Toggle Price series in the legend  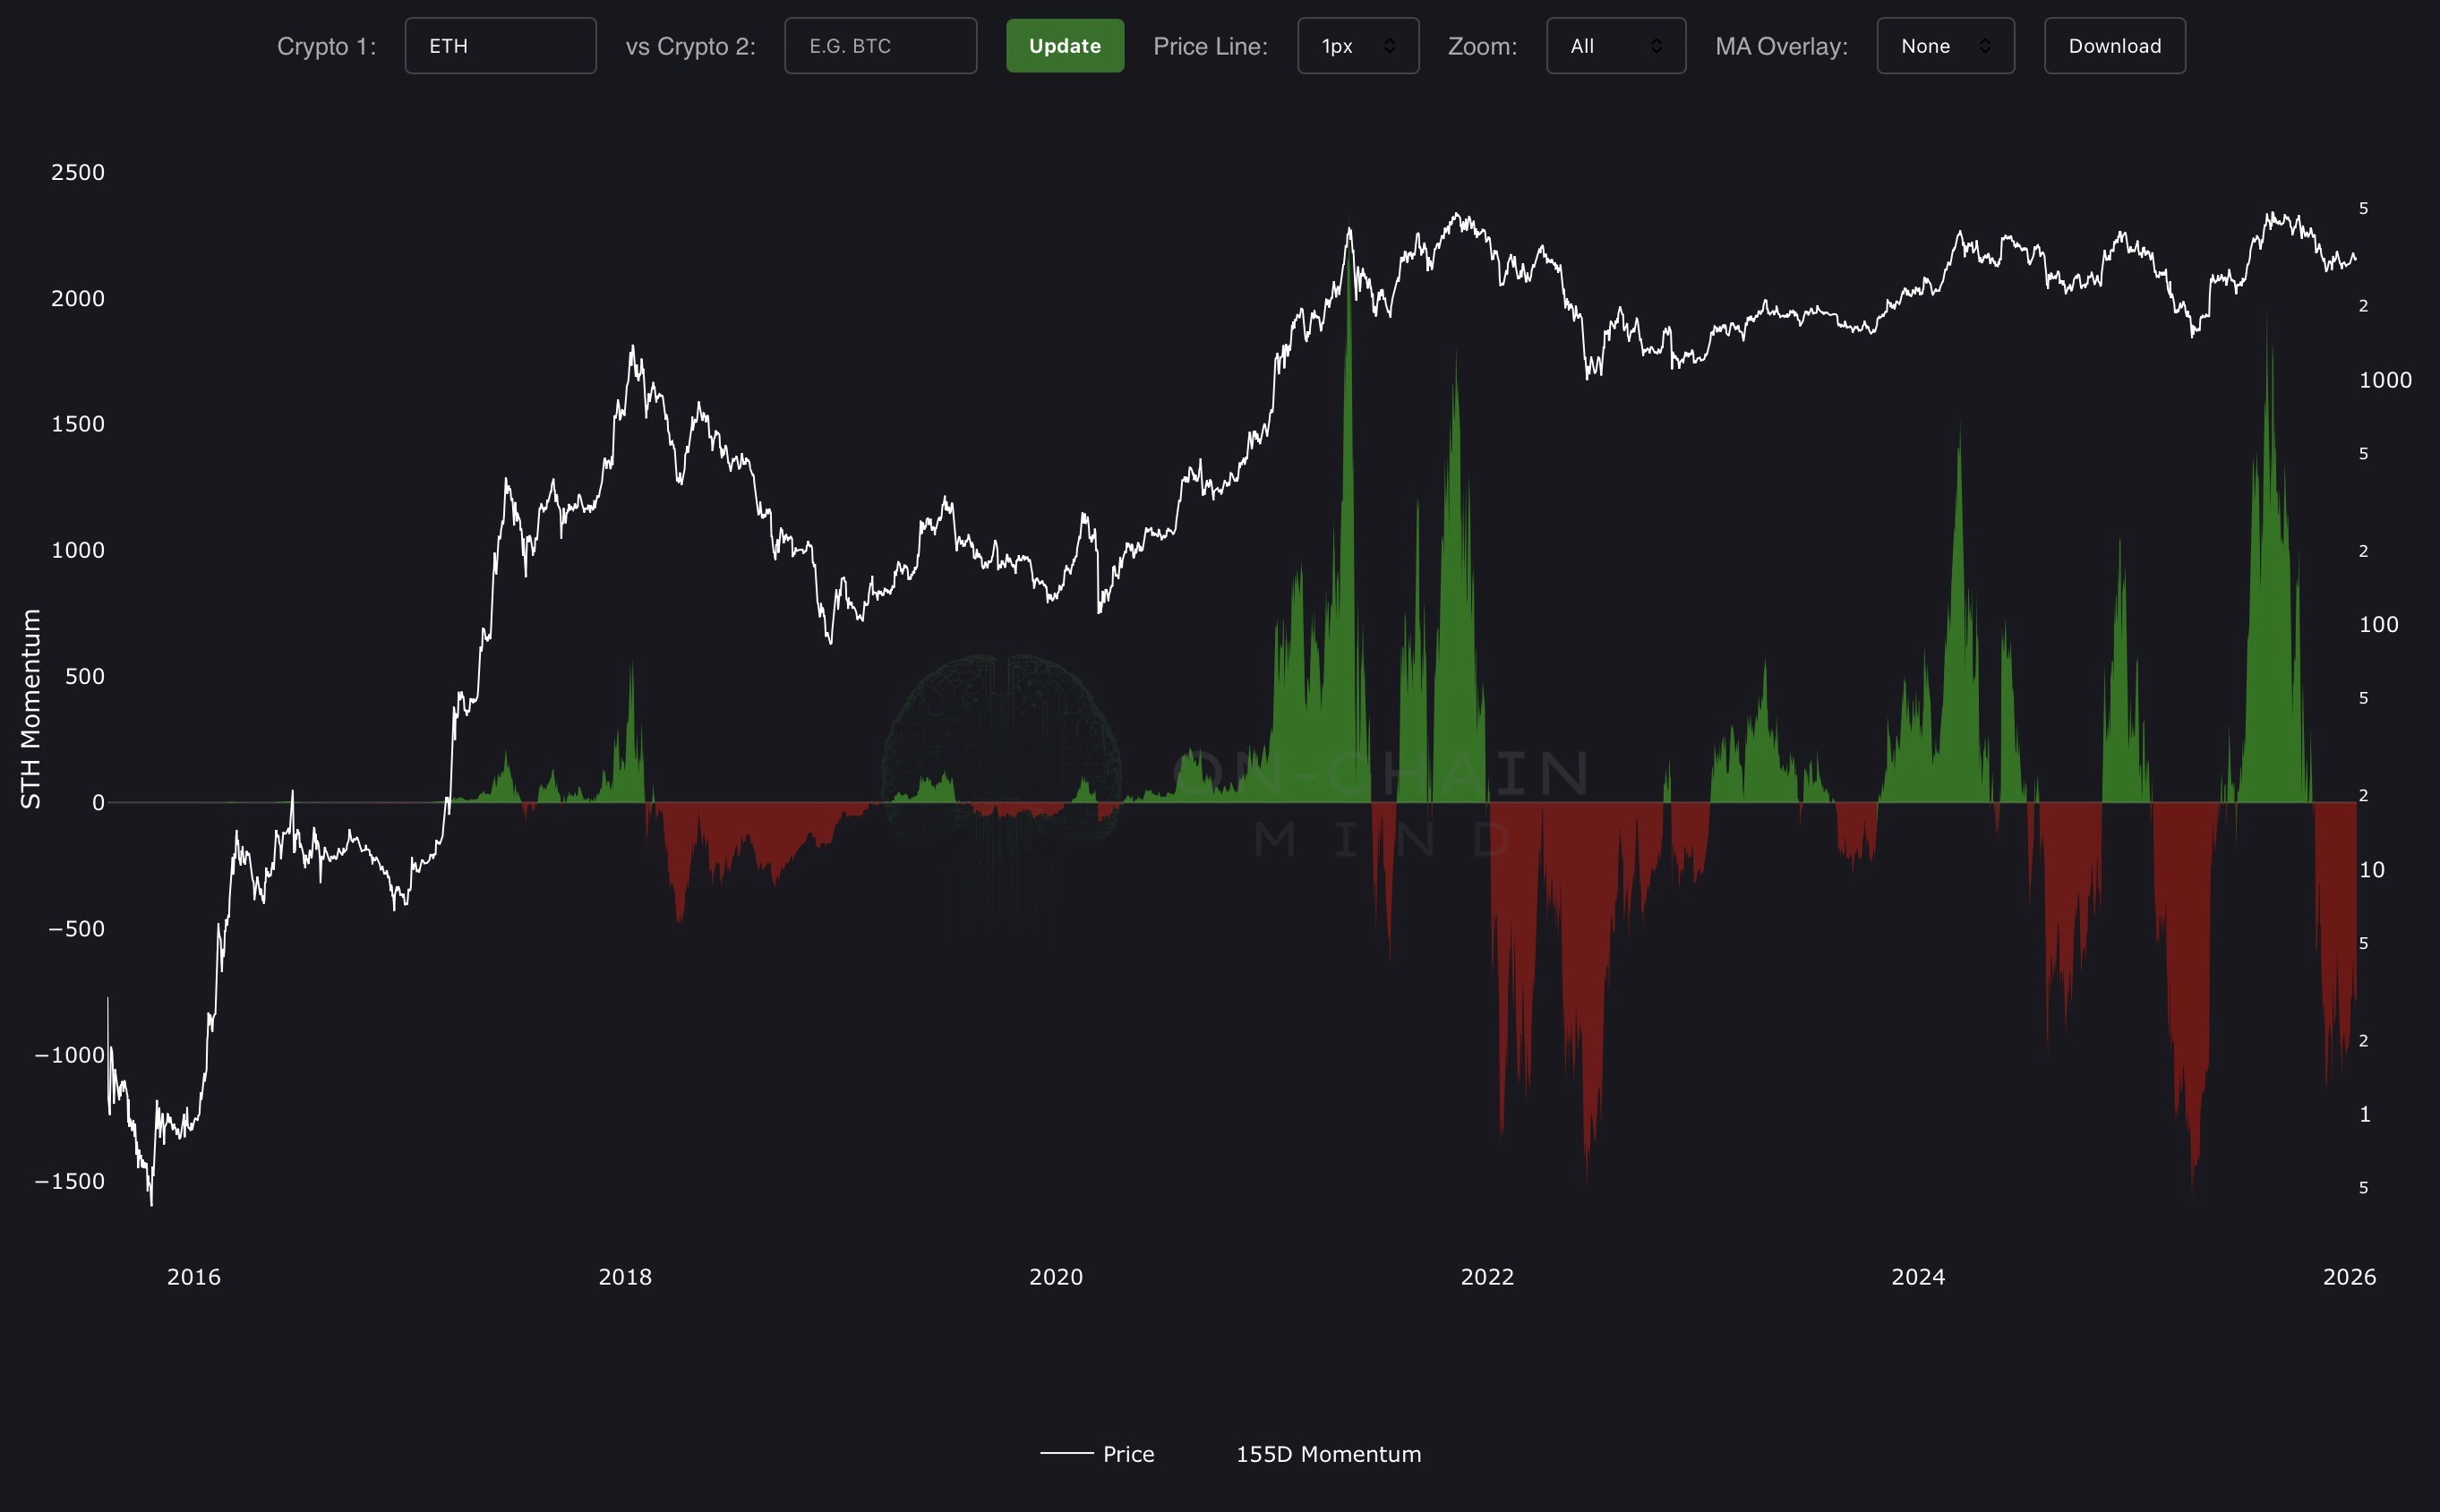pyautogui.click(x=1128, y=1454)
